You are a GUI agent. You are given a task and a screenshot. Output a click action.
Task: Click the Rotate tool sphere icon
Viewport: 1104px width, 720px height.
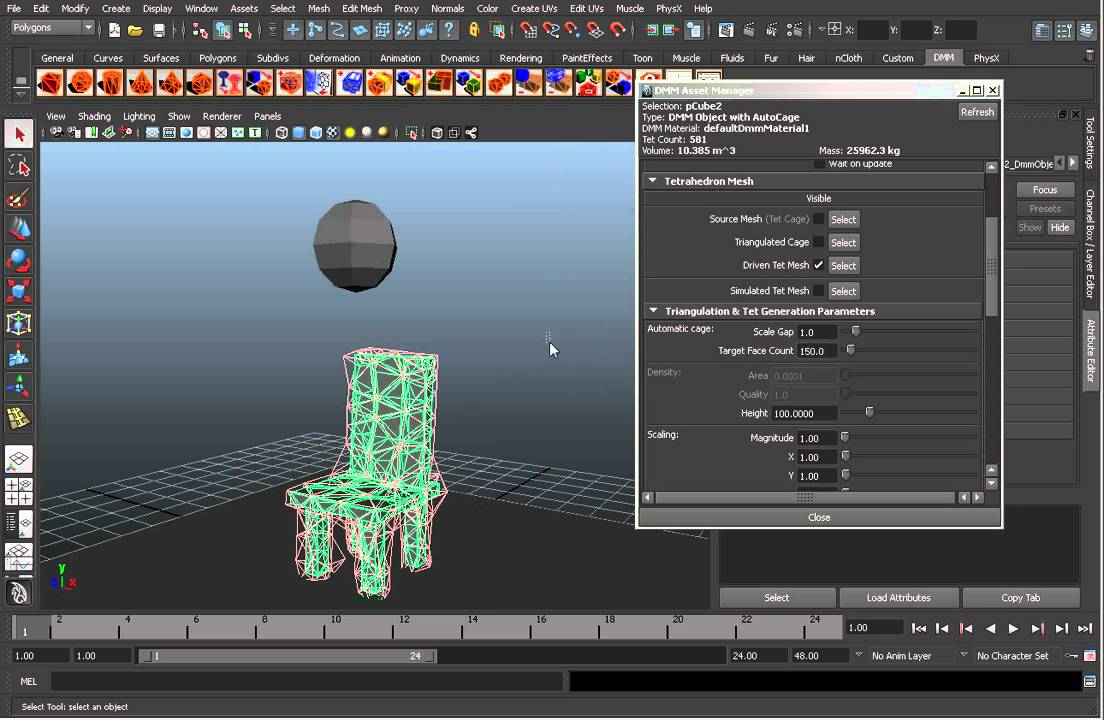(x=19, y=261)
